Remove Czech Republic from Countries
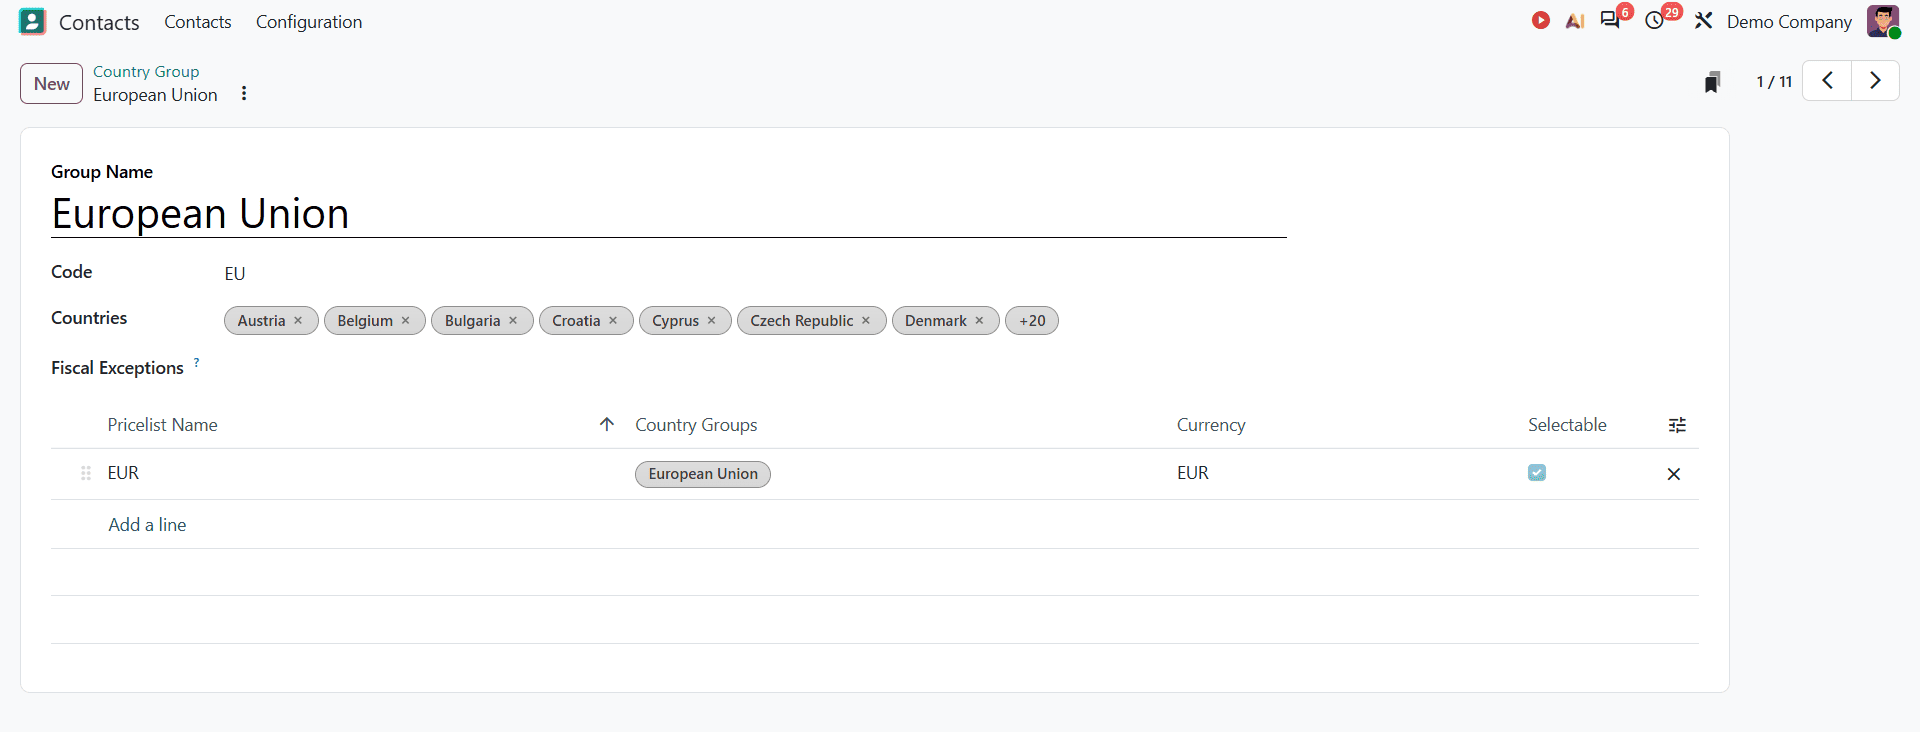 [x=866, y=321]
